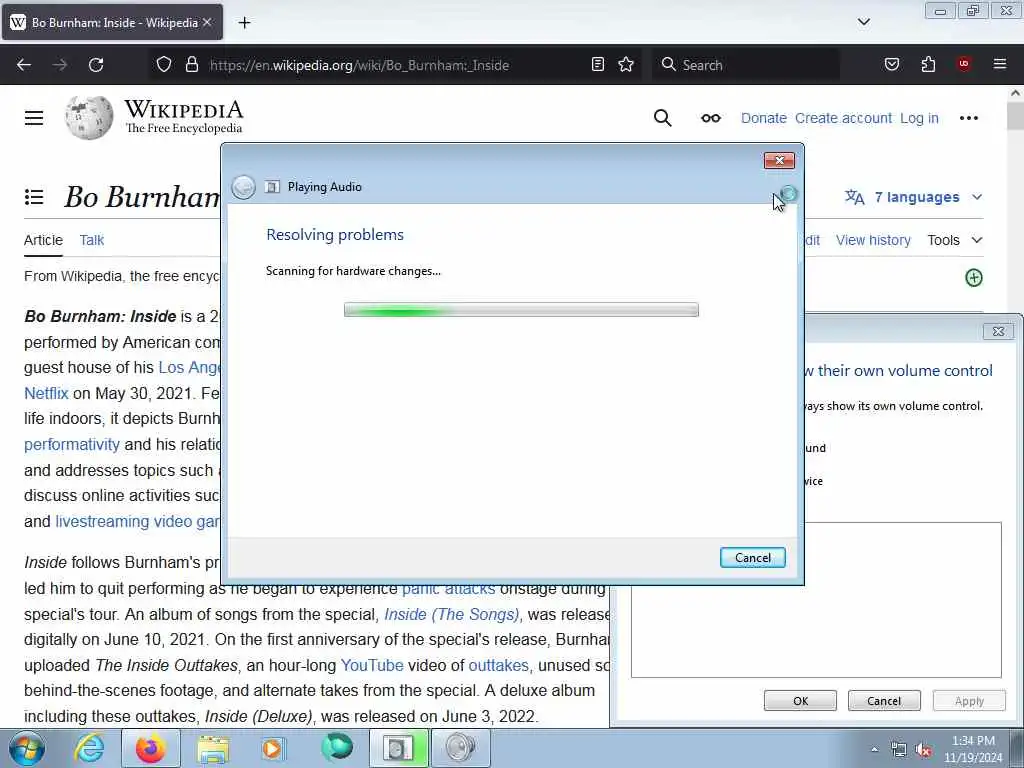
Task: Click the Create account link
Action: tap(843, 118)
